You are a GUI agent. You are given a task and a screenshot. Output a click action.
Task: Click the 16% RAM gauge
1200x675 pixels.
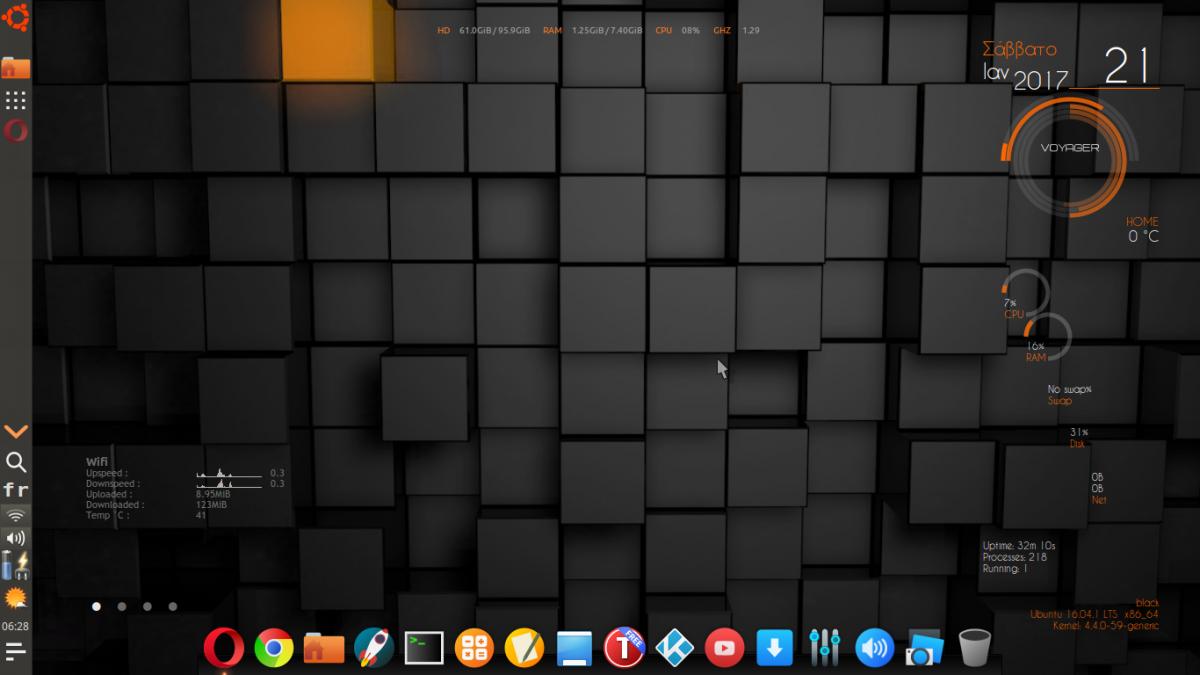[x=1047, y=337]
